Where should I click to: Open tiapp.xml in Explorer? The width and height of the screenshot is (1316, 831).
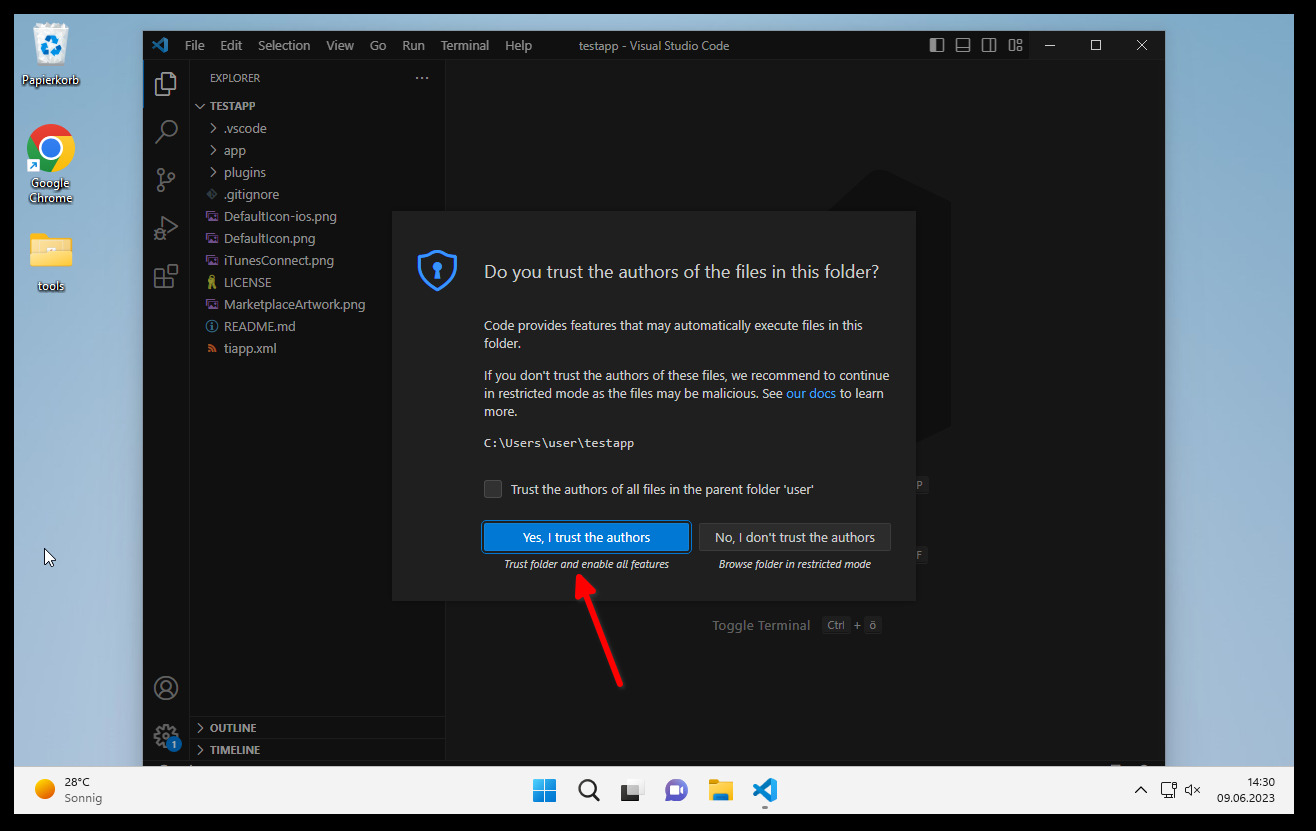(x=317, y=348)
